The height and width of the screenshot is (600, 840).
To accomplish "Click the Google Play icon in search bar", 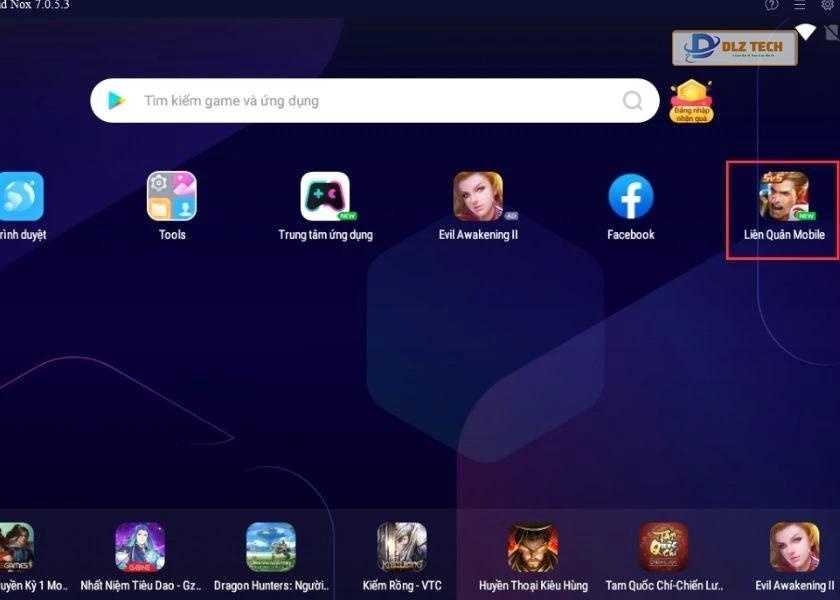I will coord(117,101).
